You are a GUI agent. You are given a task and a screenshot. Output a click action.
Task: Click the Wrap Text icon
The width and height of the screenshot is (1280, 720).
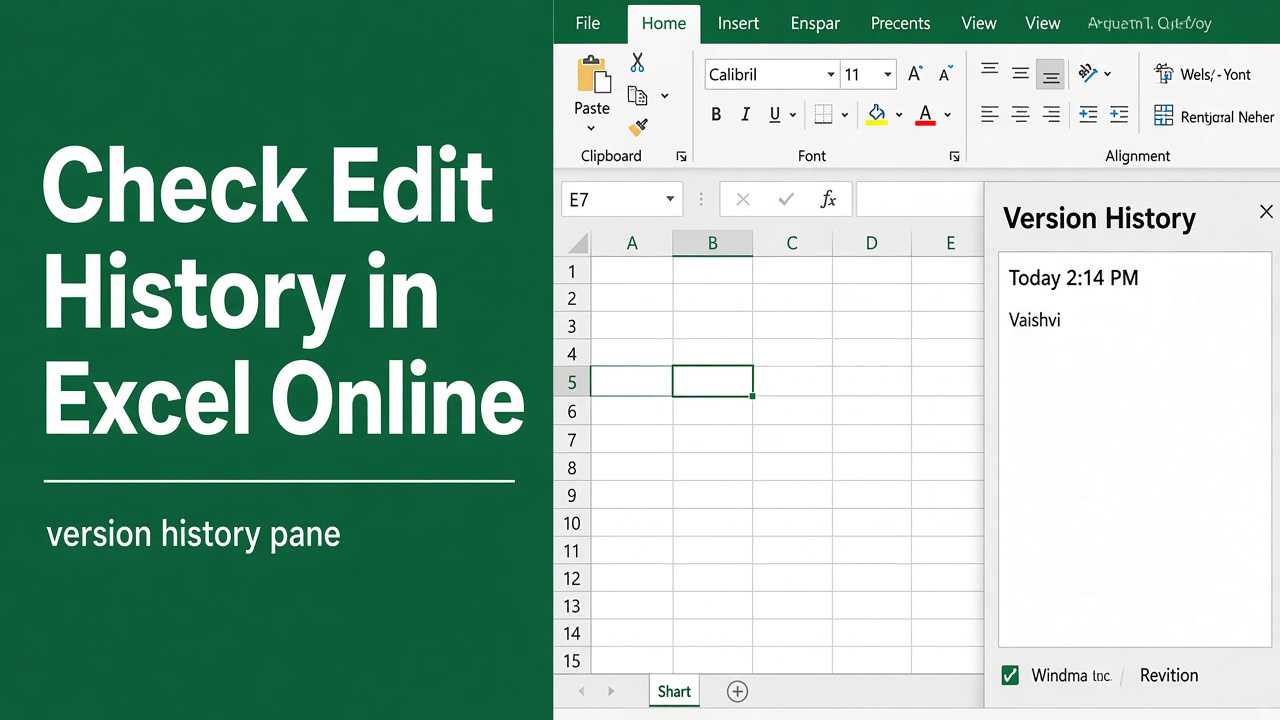click(1163, 73)
